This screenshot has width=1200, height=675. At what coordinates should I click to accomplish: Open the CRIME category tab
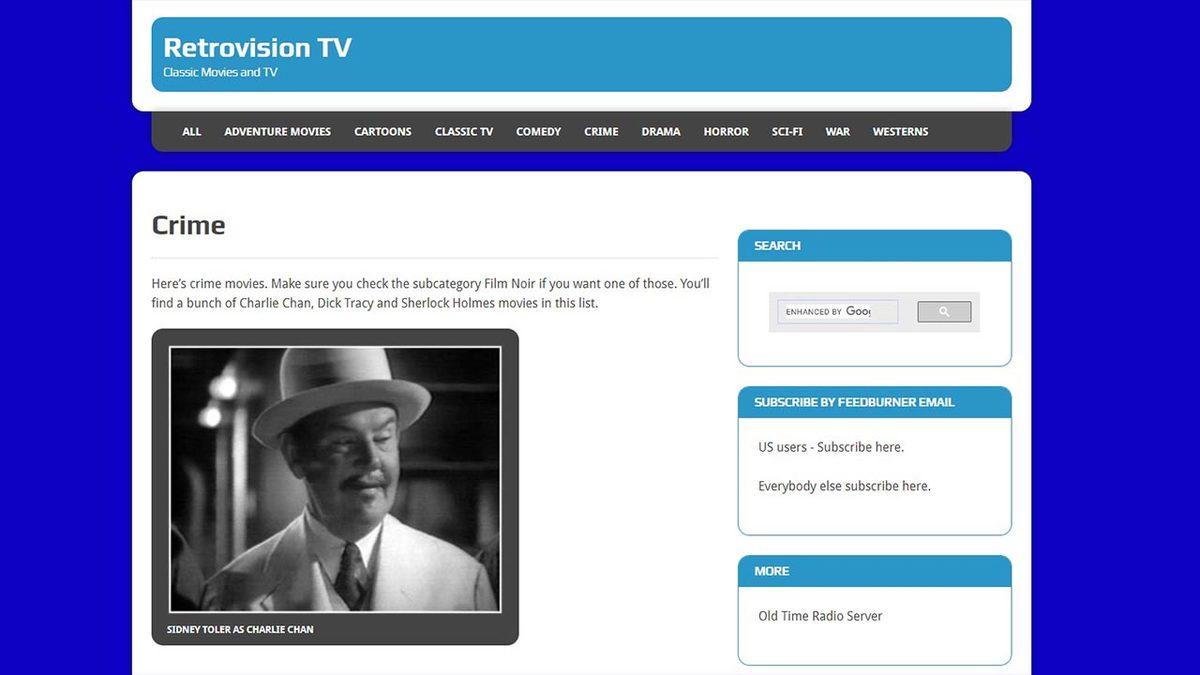[600, 131]
